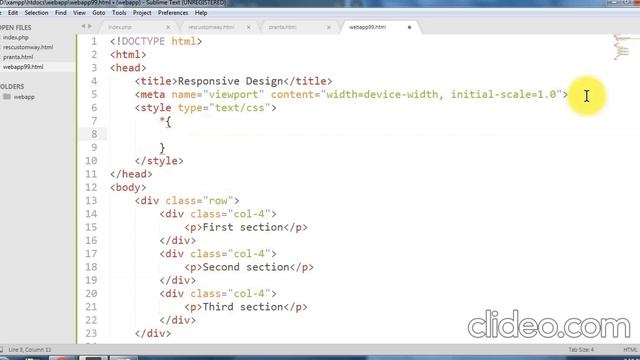Expand the webapp folder

click(x=24, y=97)
